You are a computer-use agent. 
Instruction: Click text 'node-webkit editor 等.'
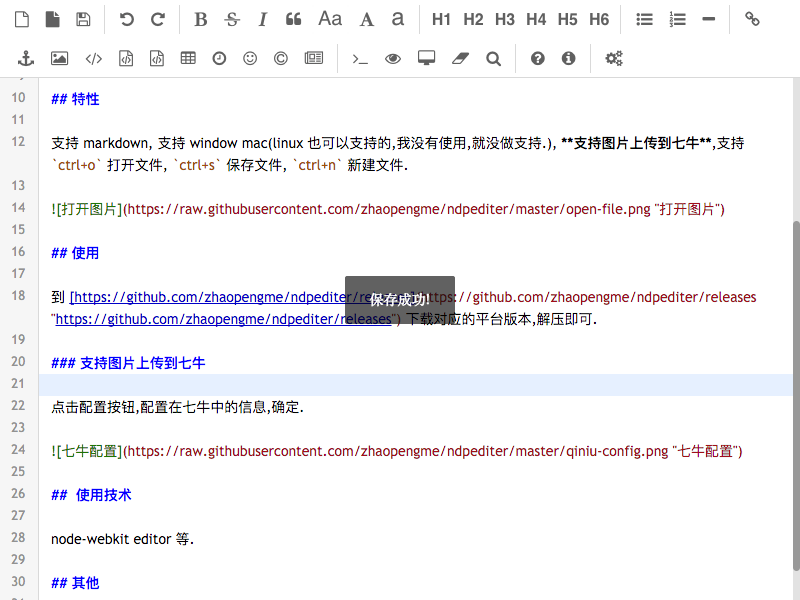tap(122, 539)
